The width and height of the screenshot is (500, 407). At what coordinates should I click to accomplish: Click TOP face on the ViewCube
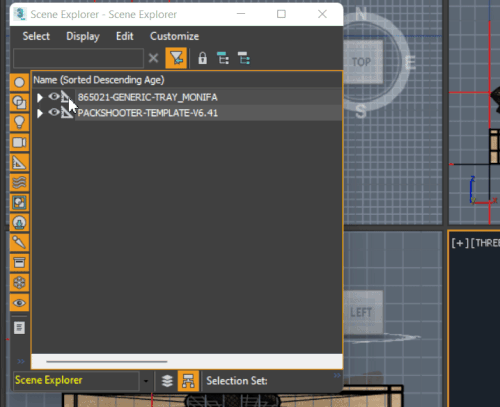click(362, 62)
